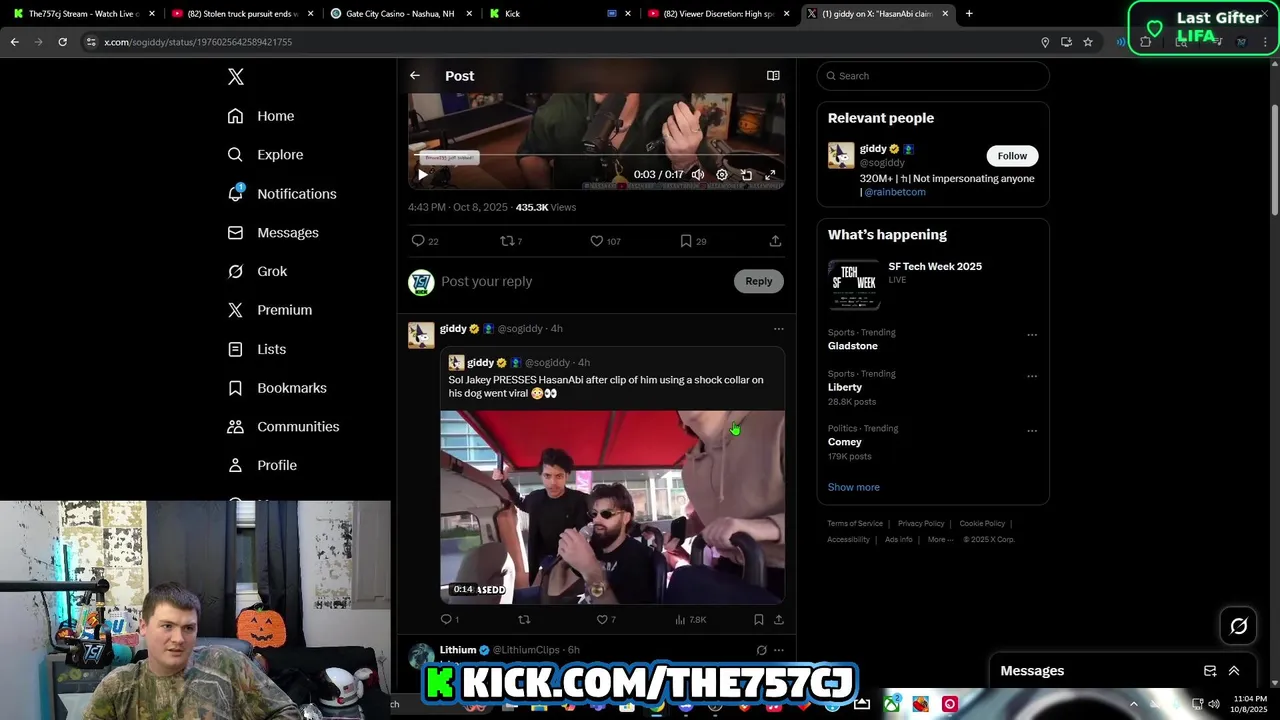Mute the main post video volume
Screen dimensions: 1280x720
tap(698, 175)
